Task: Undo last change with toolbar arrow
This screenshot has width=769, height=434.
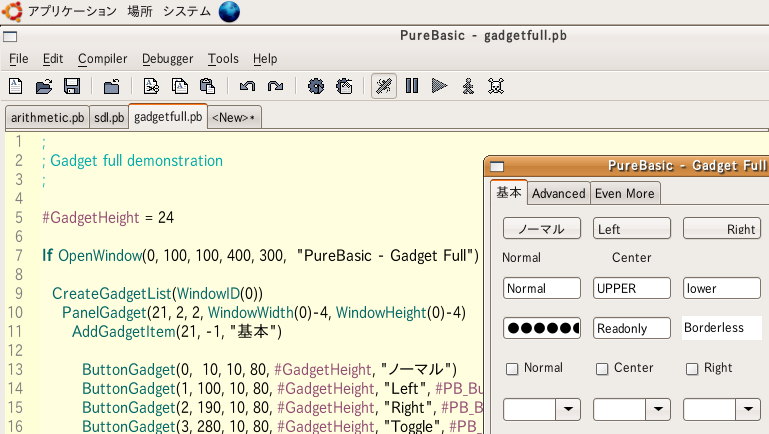Action: 247,86
